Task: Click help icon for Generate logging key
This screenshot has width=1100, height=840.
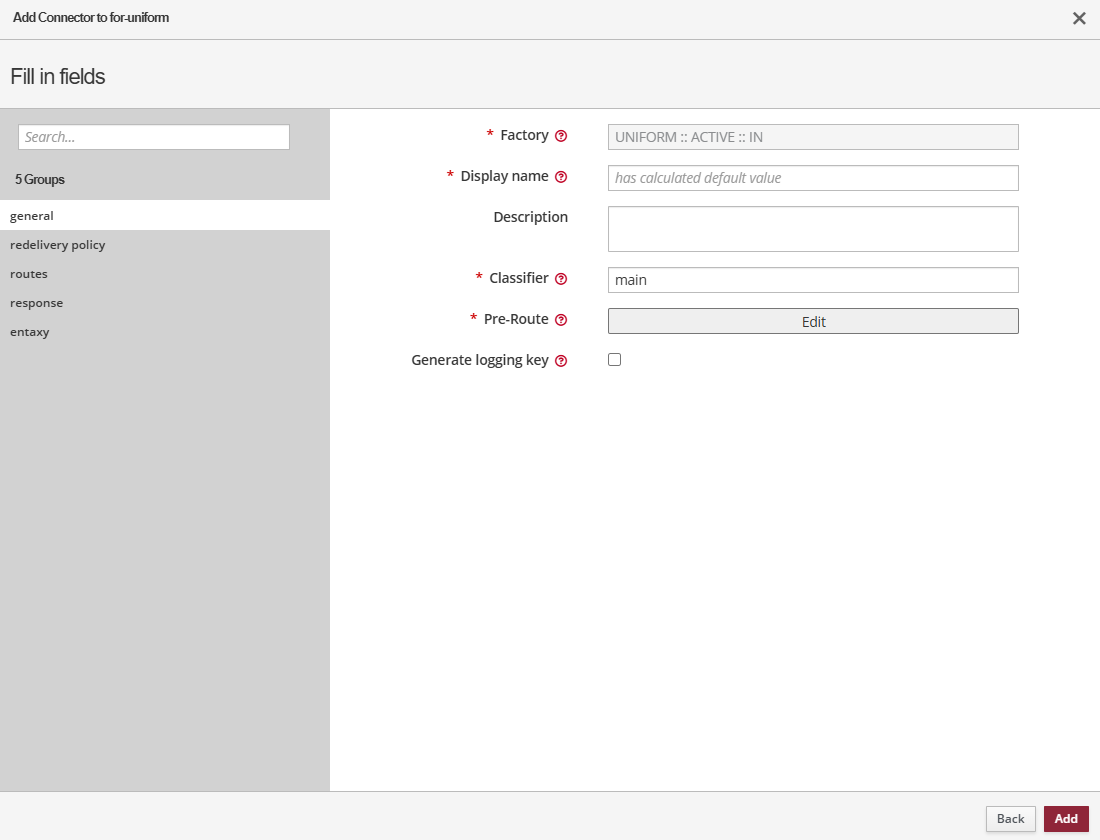Action: [561, 361]
